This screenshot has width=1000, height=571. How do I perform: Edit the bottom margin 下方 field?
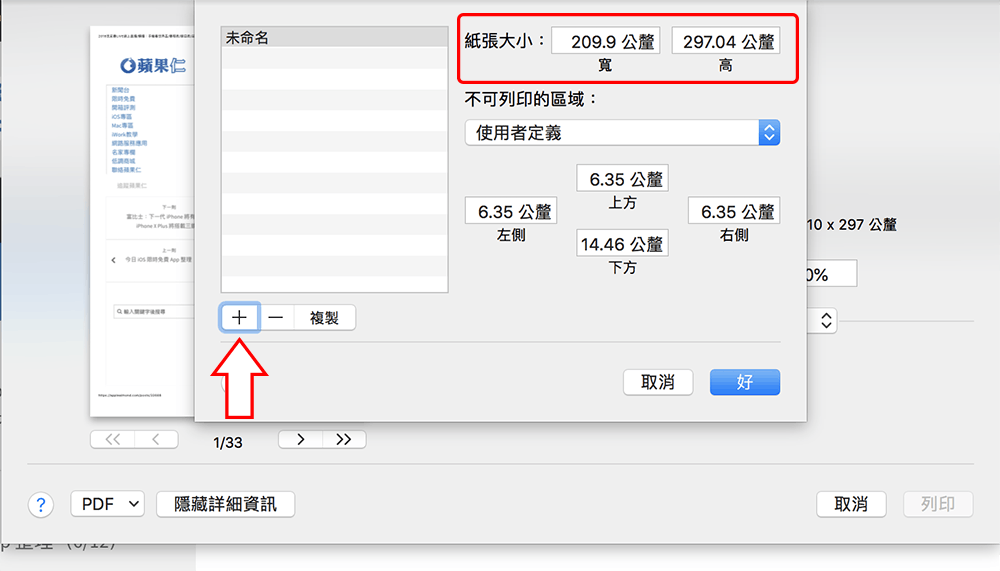622,243
